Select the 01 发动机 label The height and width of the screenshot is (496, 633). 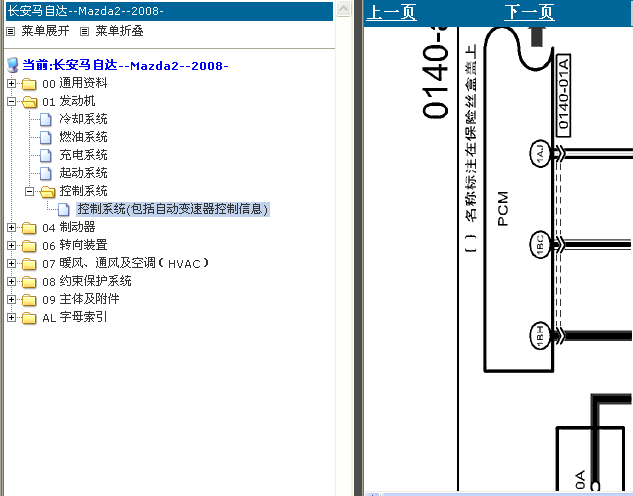point(69,101)
